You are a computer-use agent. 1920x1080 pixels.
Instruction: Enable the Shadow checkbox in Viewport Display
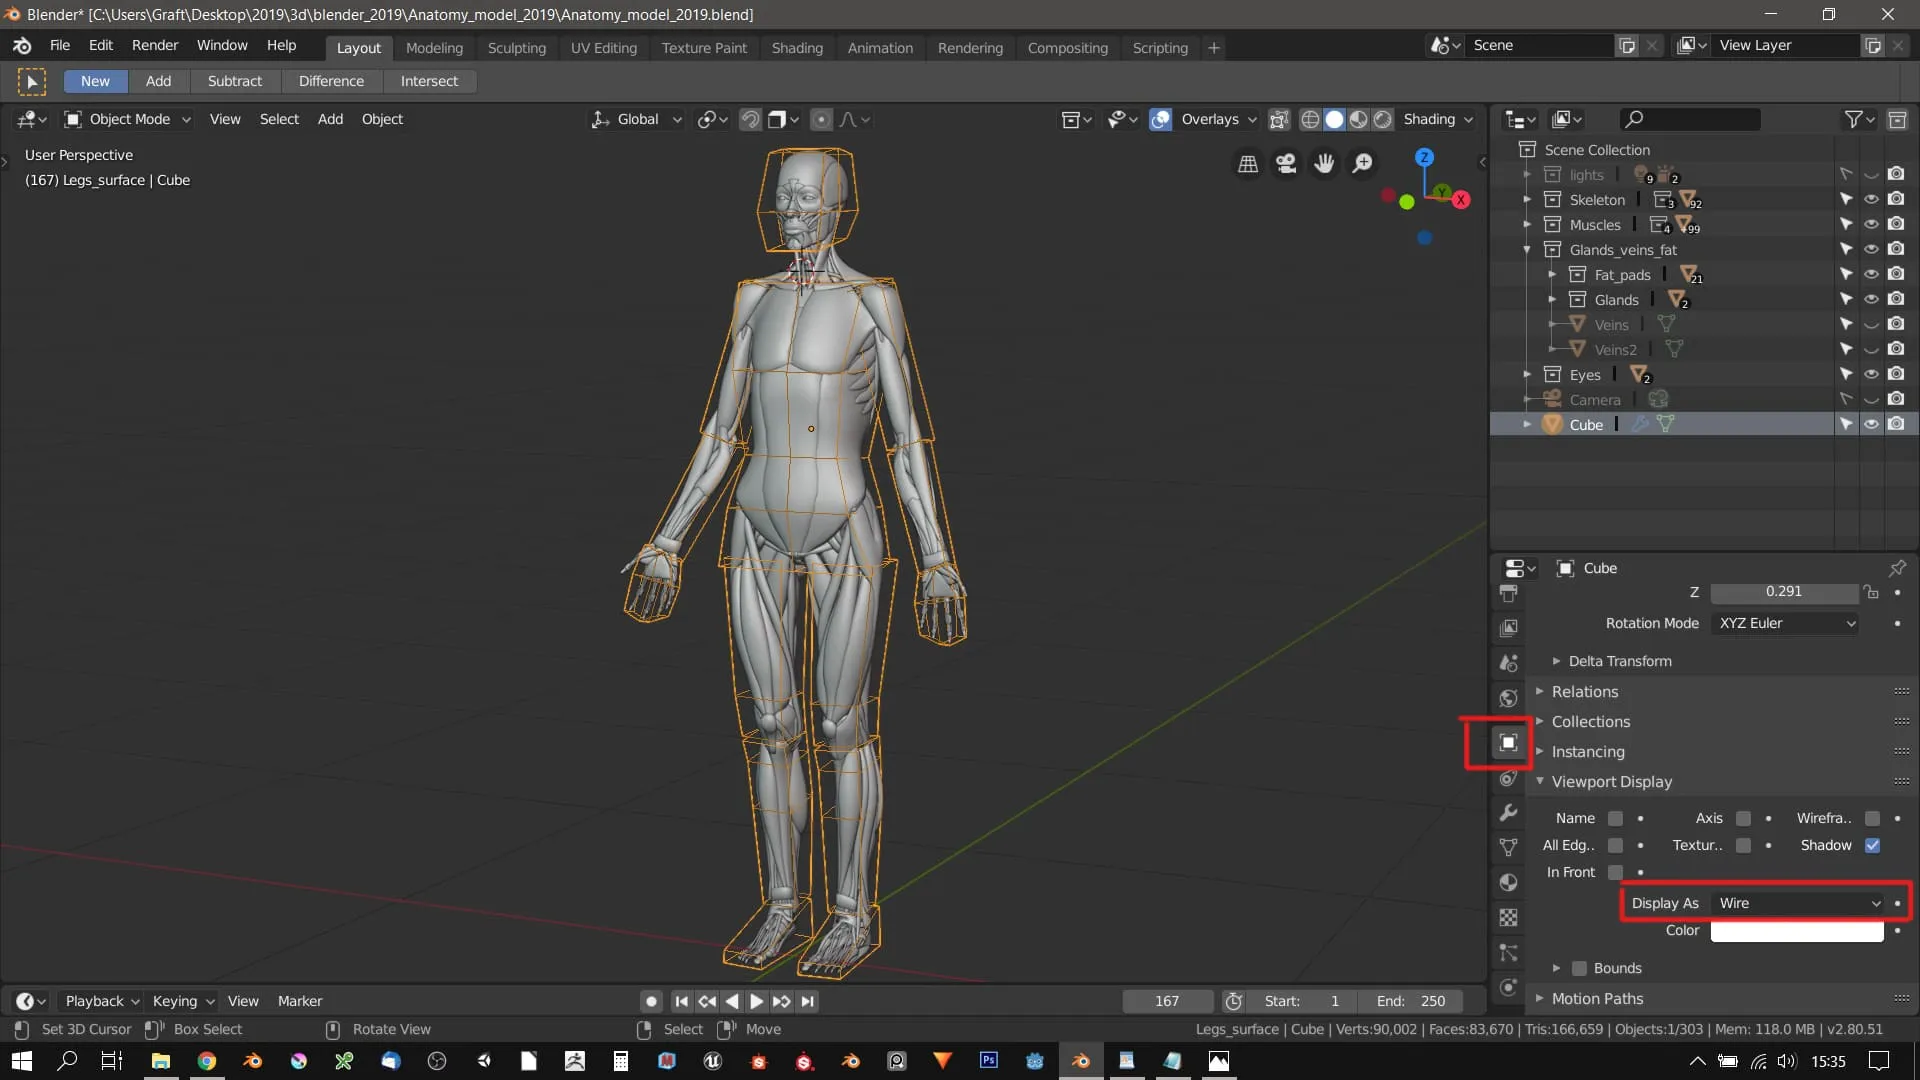tap(1873, 845)
